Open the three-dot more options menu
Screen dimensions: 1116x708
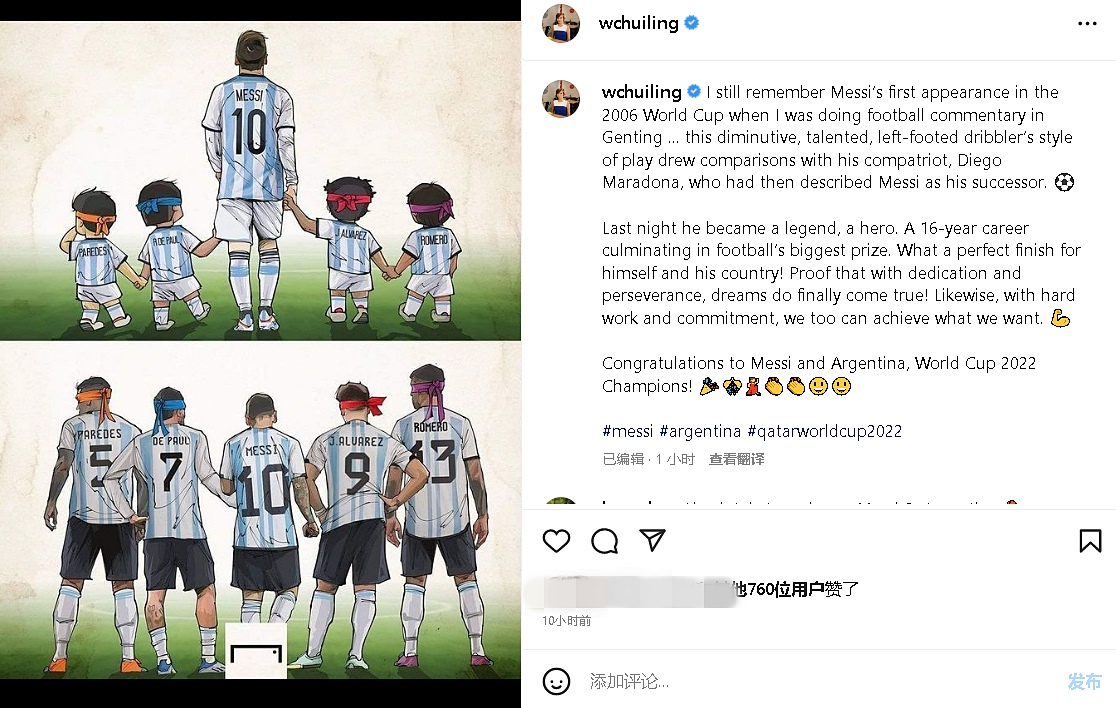[1087, 23]
